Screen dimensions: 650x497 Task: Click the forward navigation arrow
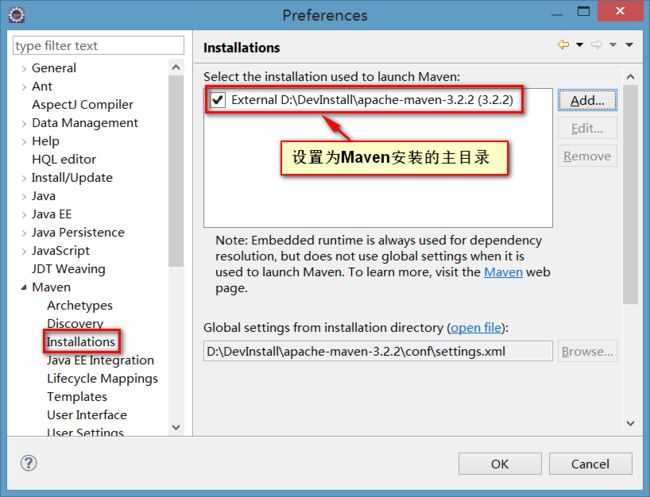coord(596,44)
